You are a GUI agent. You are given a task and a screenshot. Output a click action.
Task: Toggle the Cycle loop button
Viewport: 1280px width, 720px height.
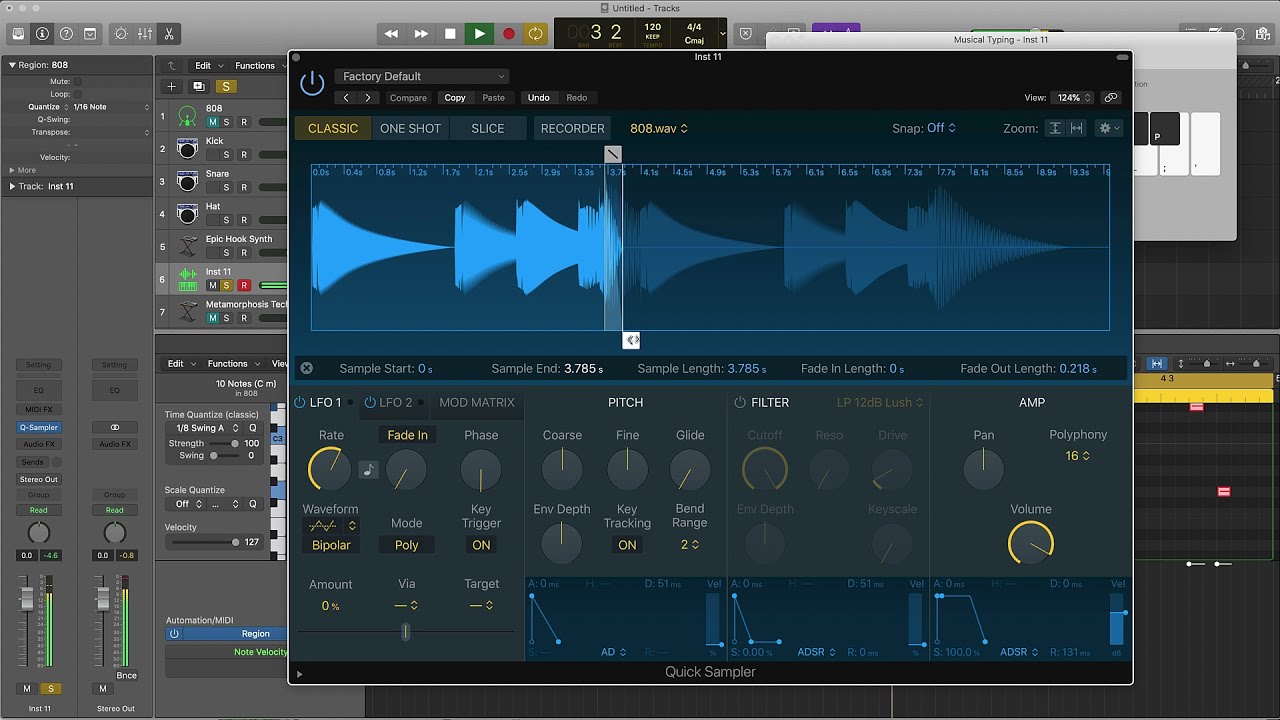pyautogui.click(x=536, y=34)
